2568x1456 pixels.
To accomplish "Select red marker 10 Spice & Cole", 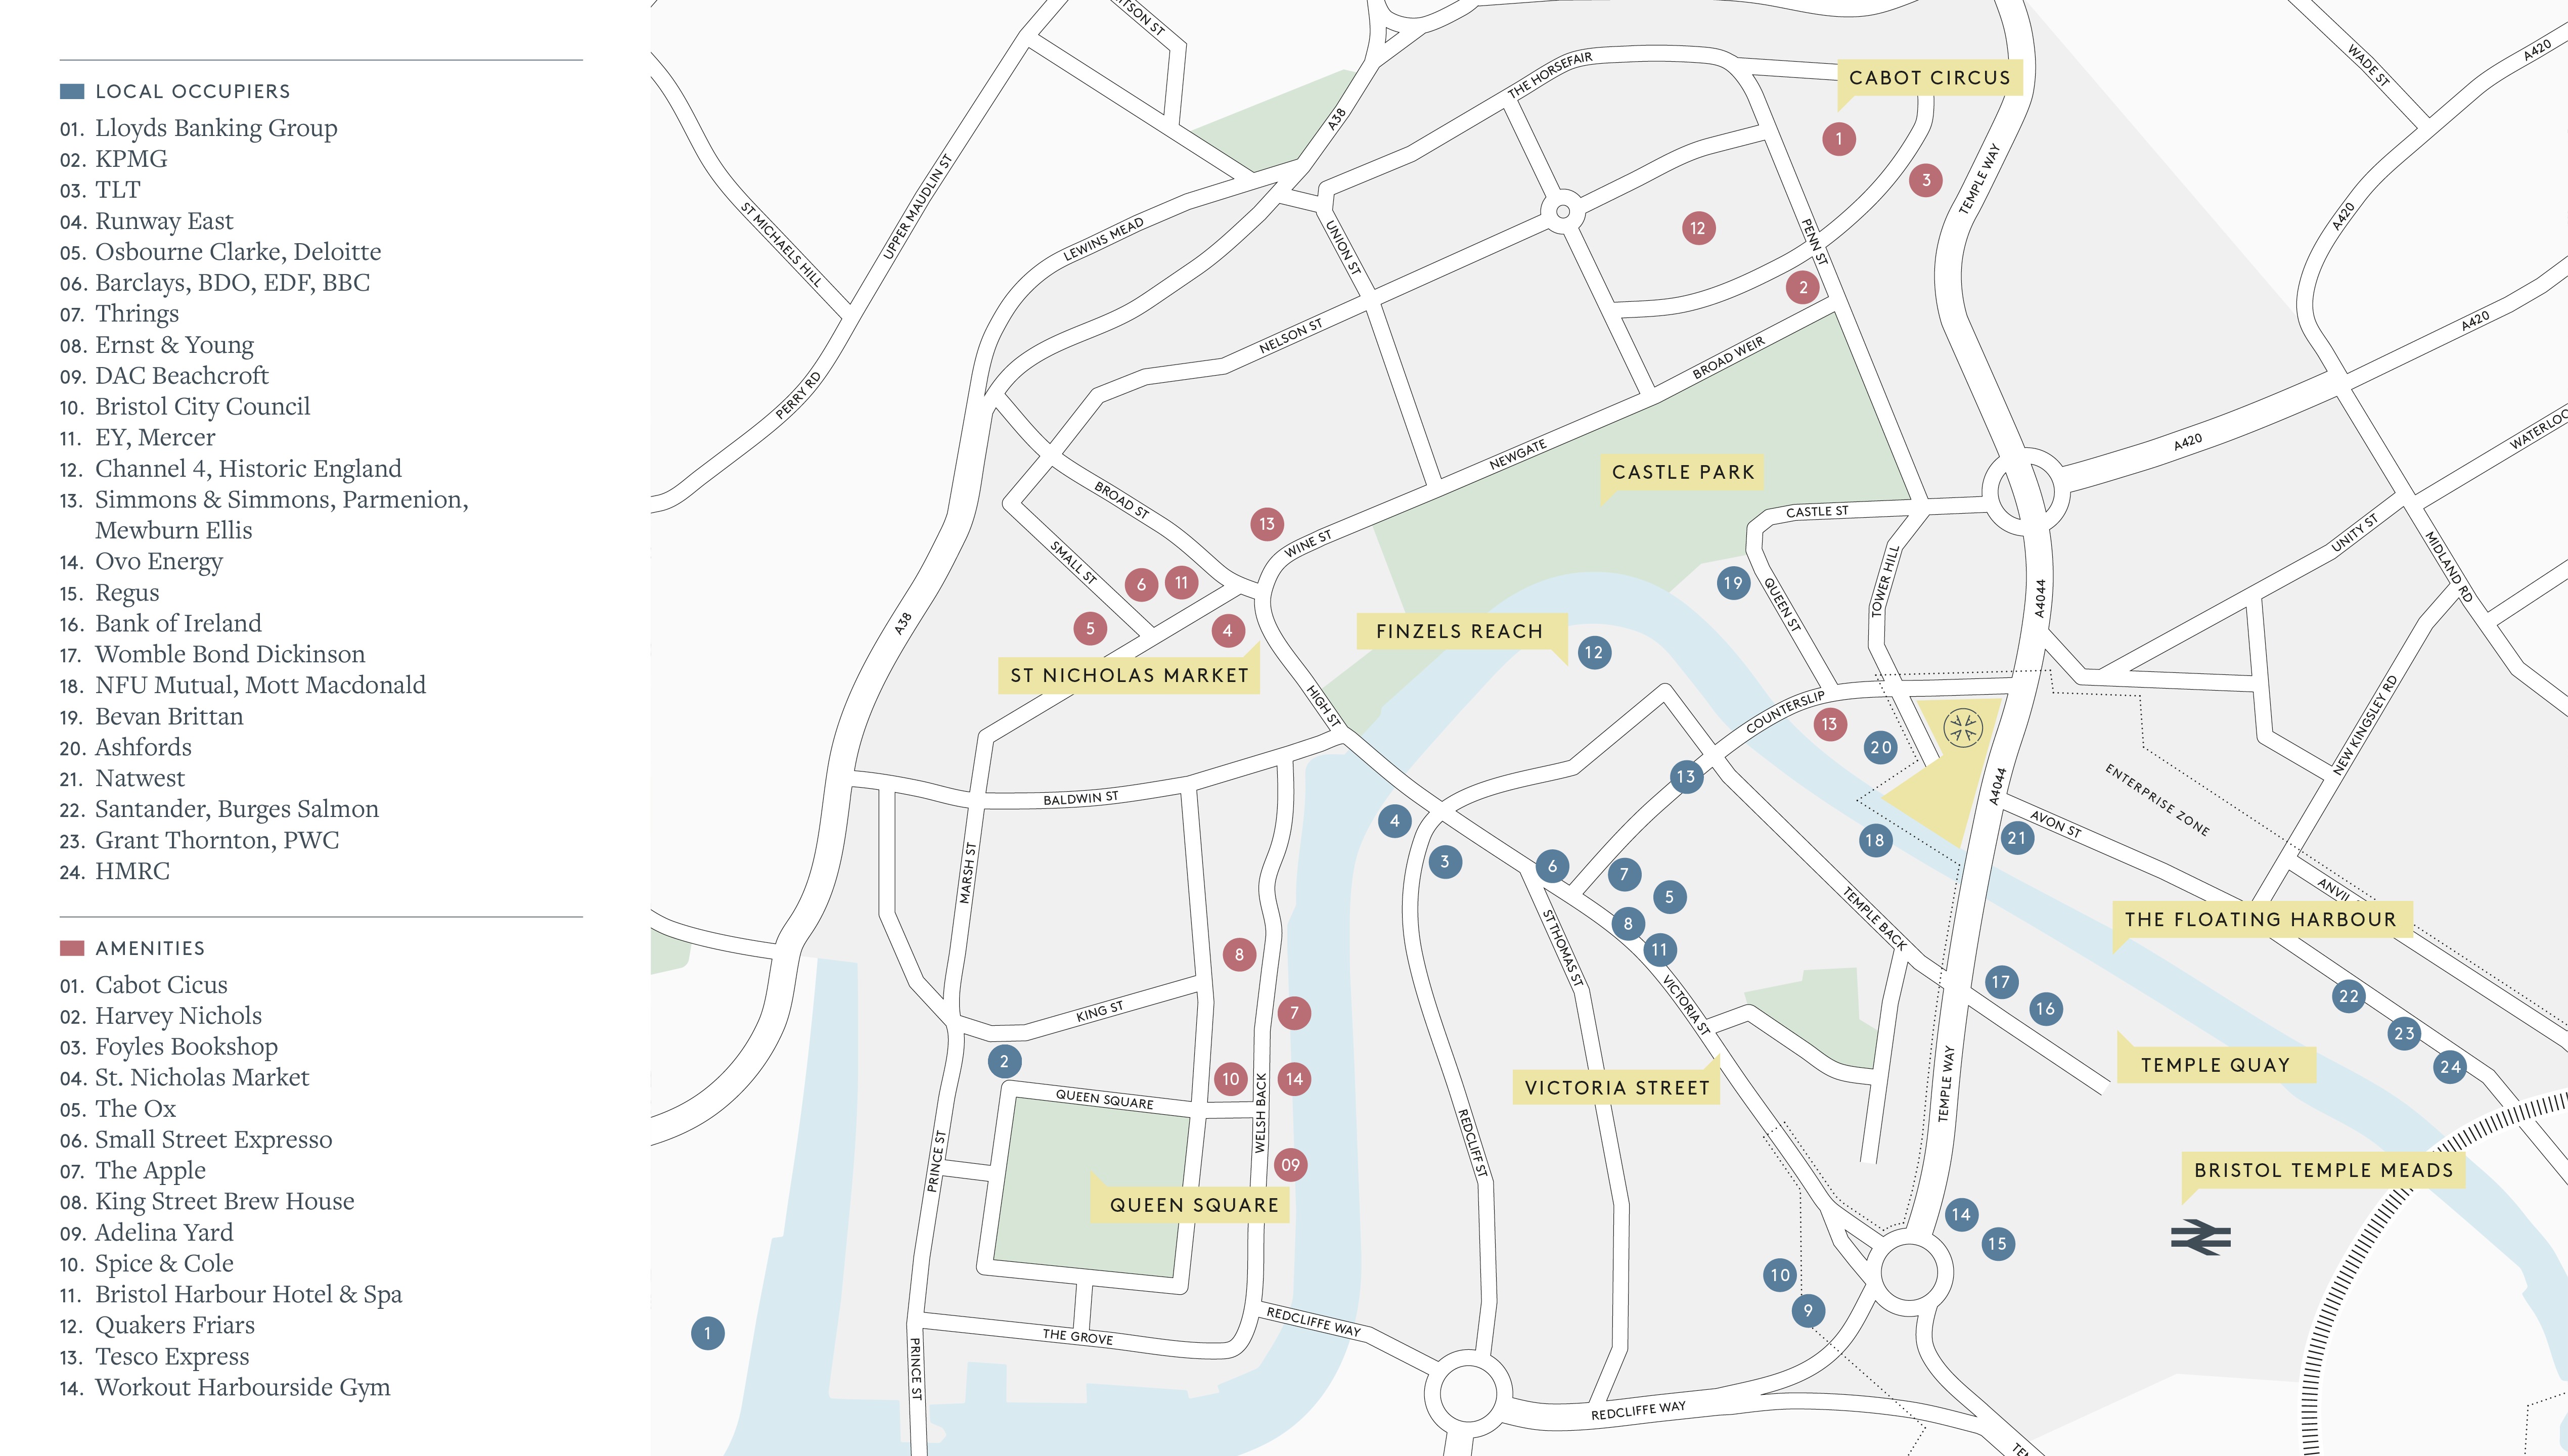I will tap(1231, 1079).
